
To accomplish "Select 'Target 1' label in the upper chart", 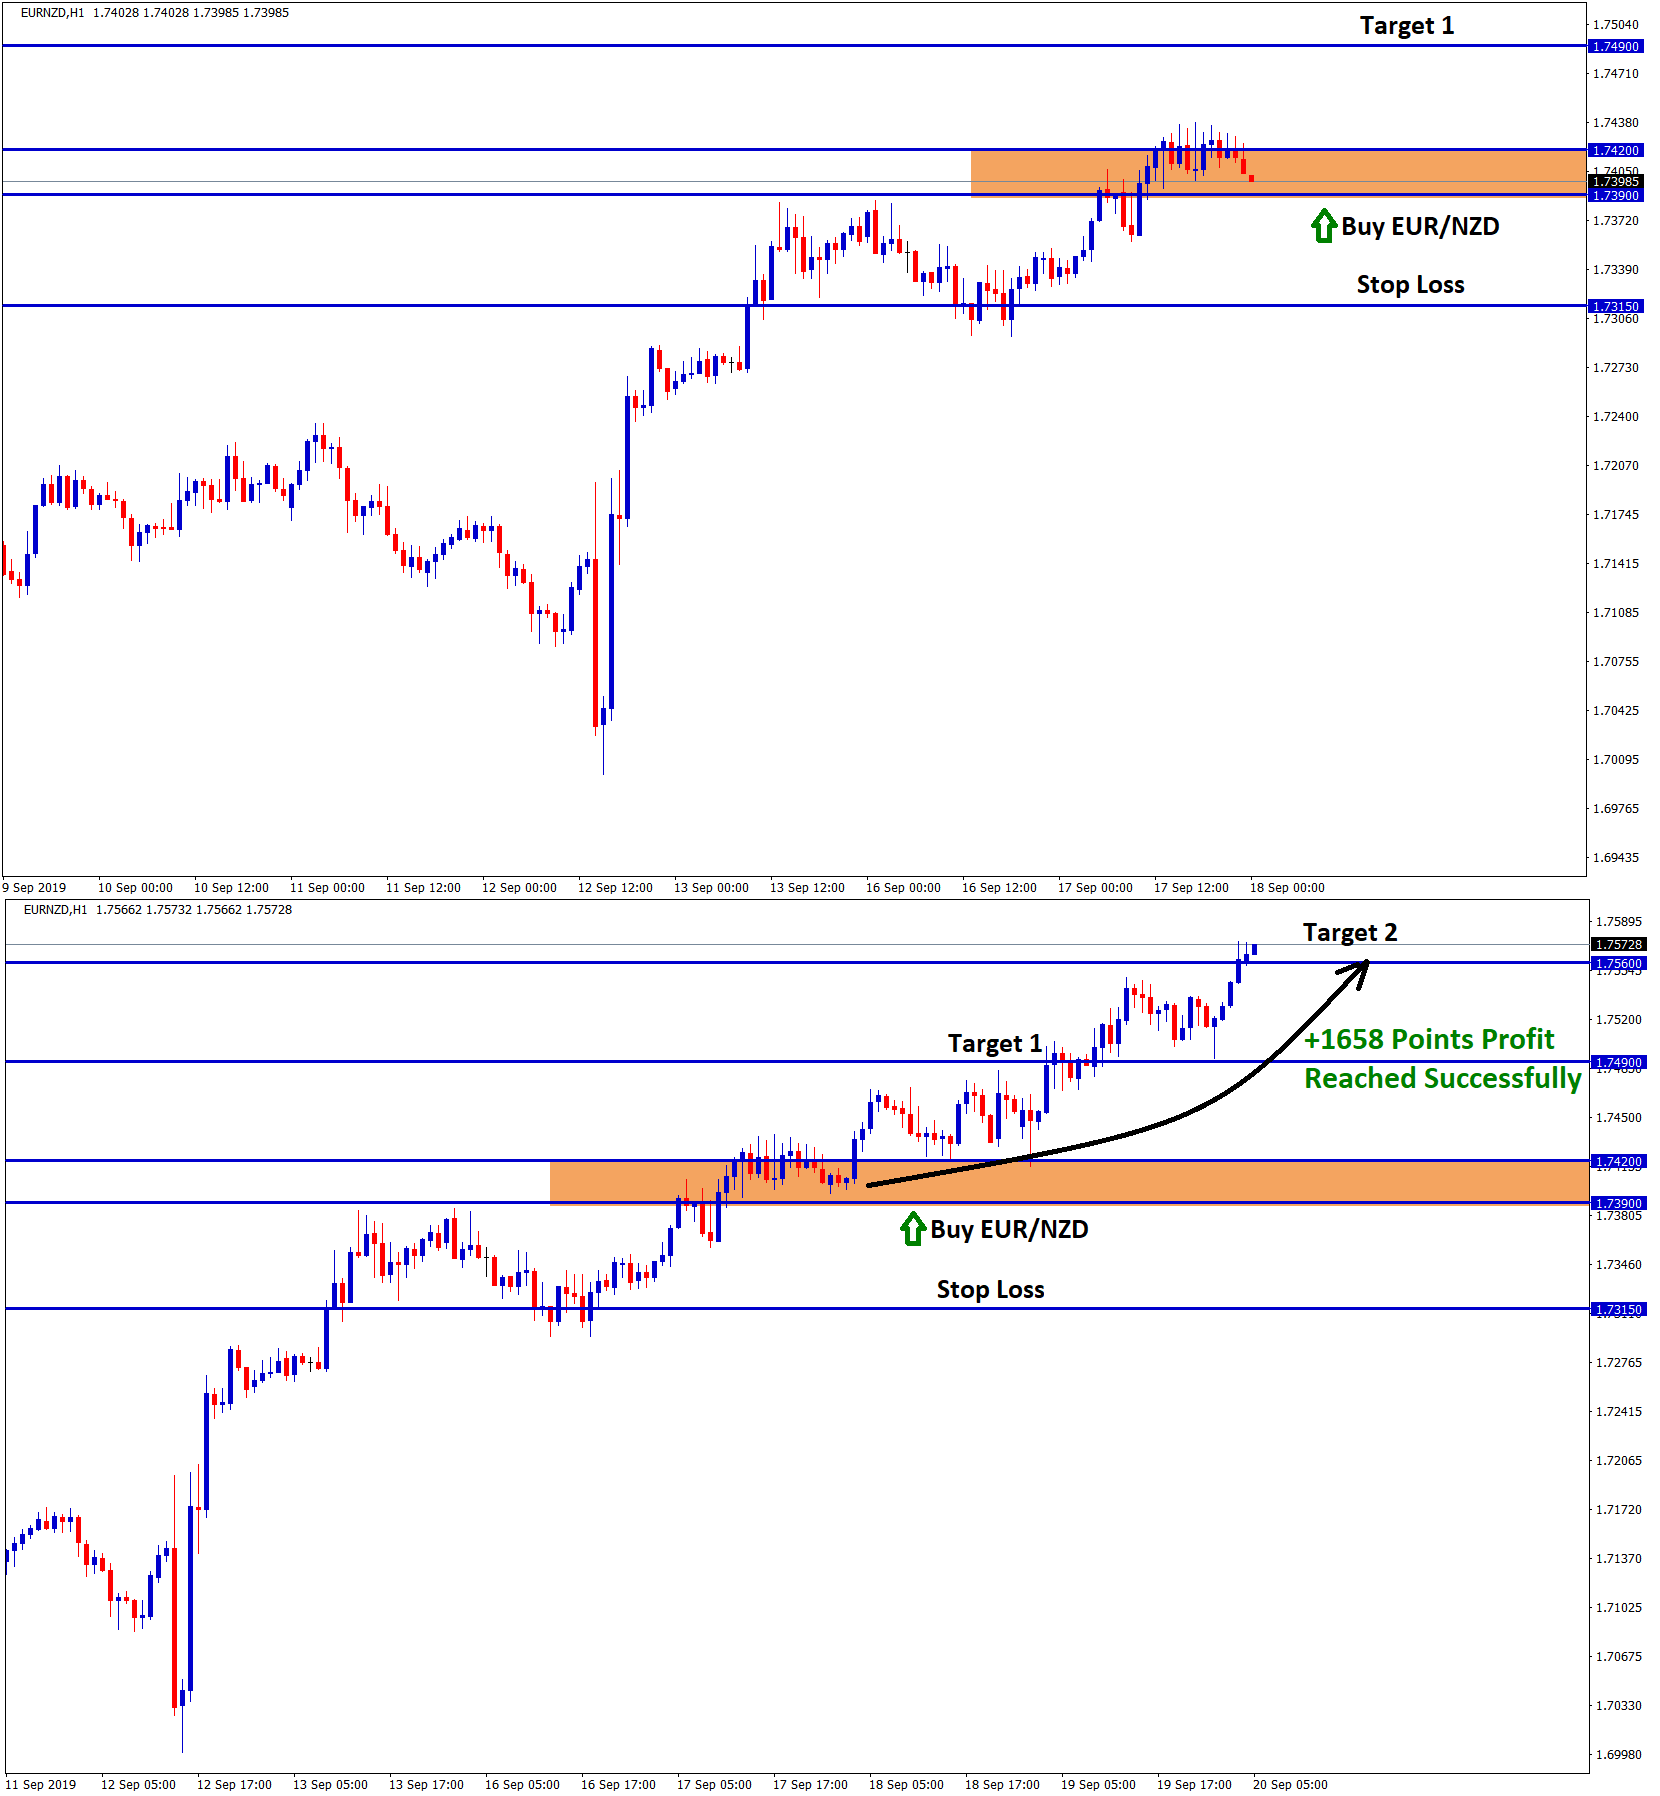I will coord(1407,25).
